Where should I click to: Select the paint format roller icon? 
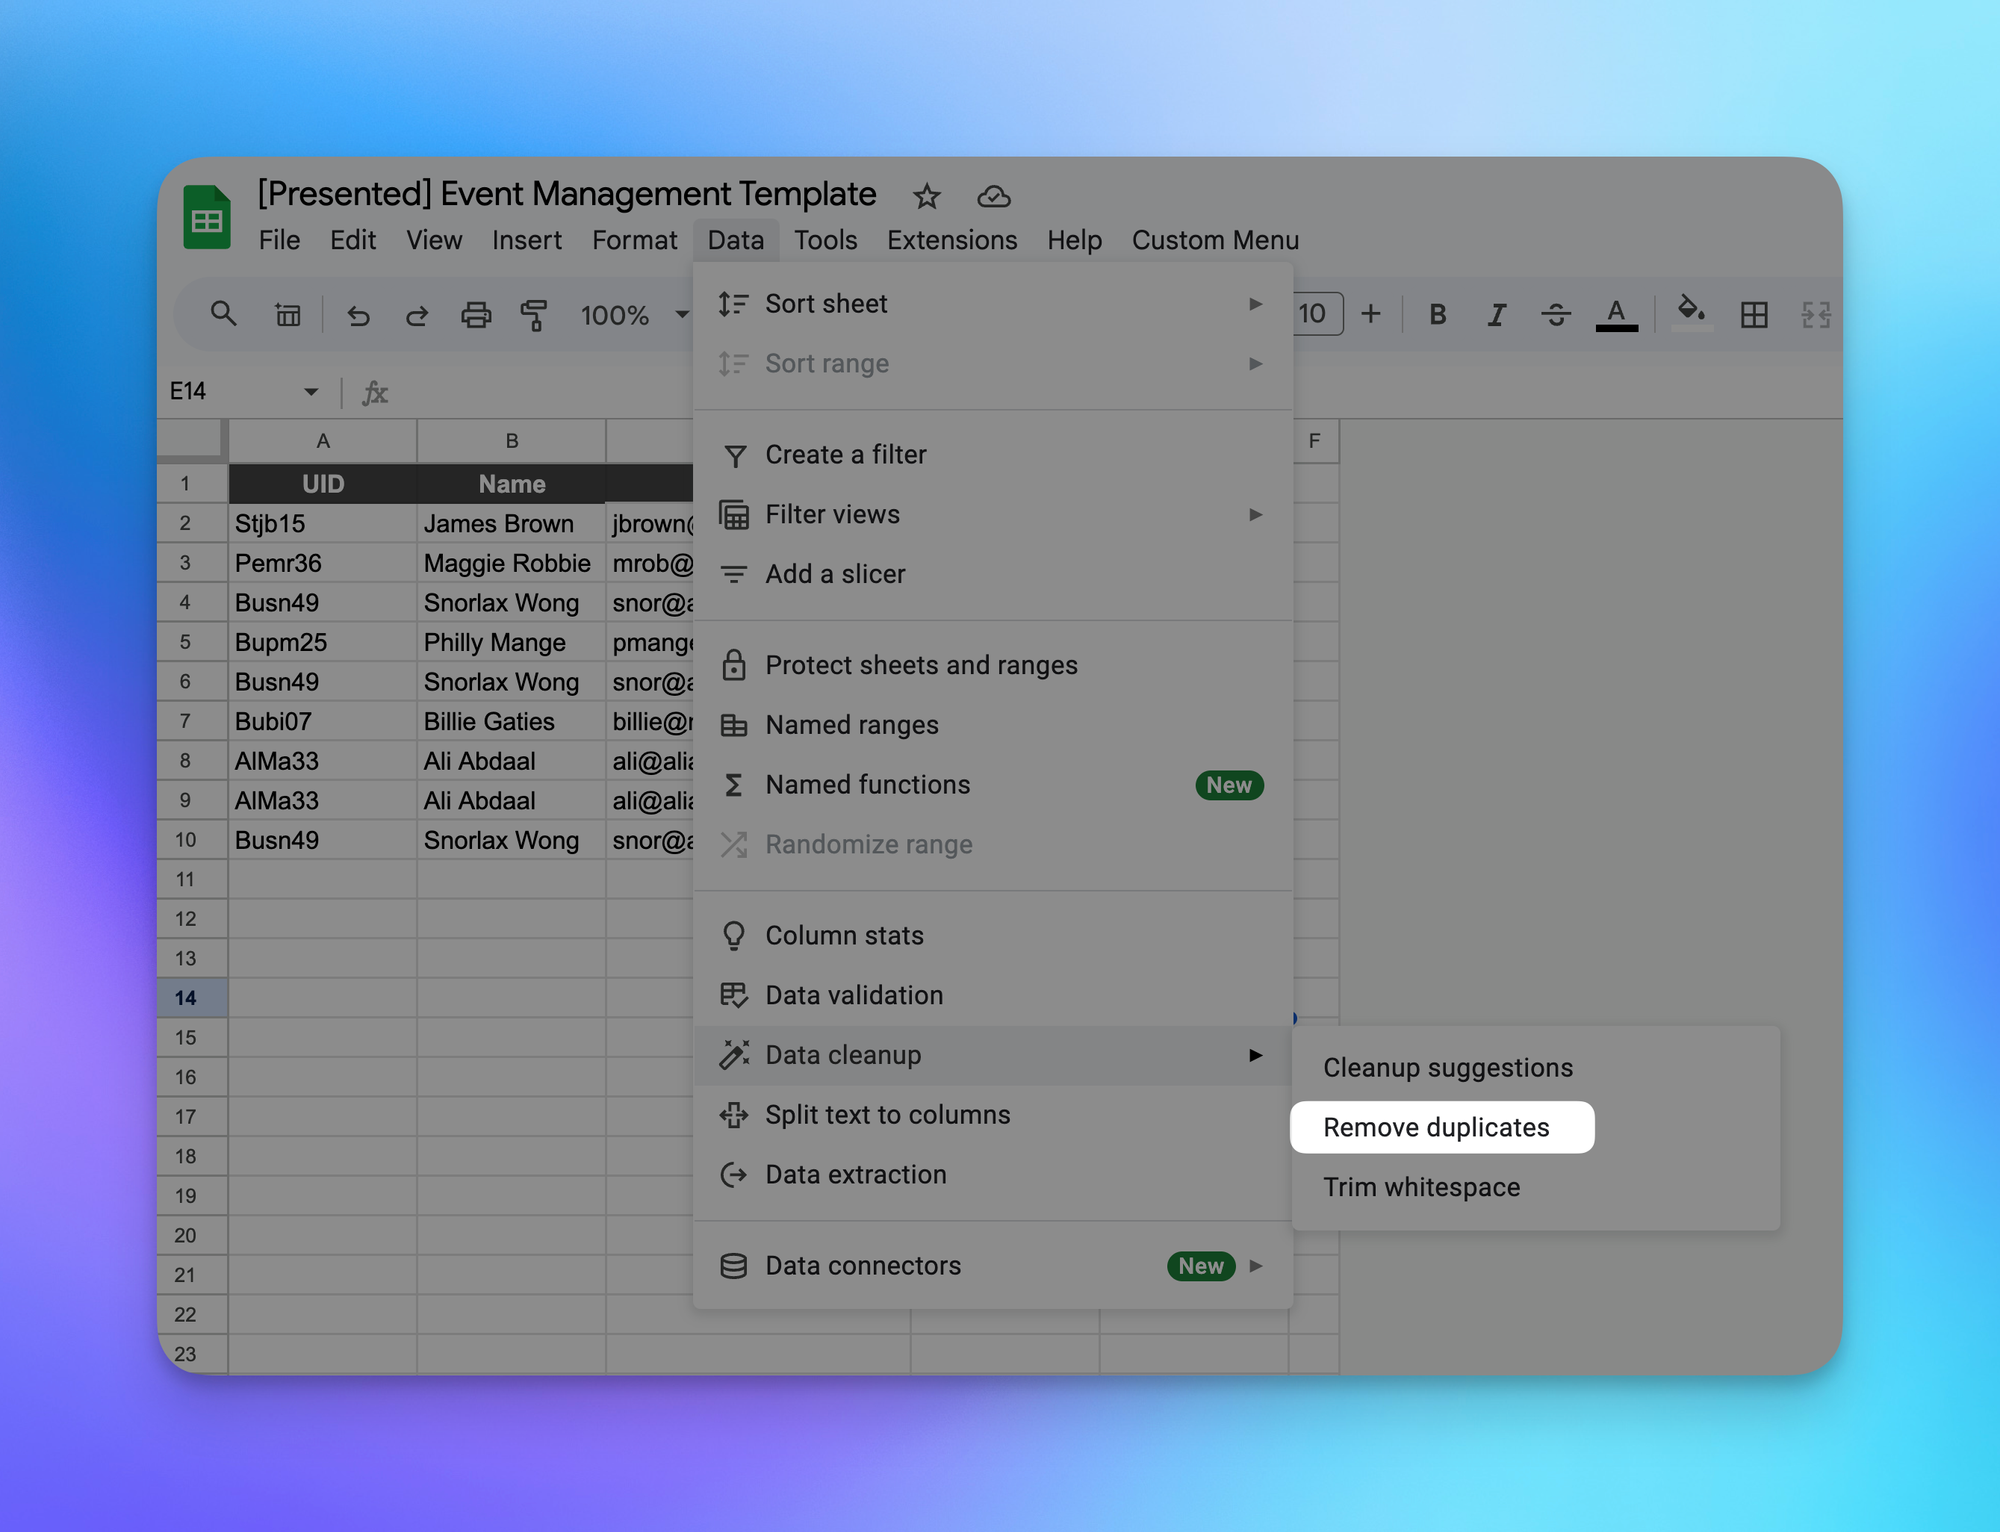[534, 316]
